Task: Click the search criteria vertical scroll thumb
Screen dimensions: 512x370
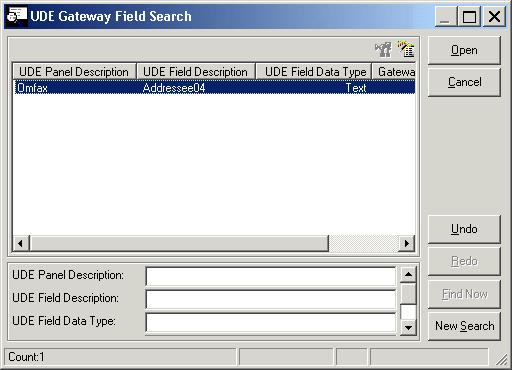Action: point(408,294)
